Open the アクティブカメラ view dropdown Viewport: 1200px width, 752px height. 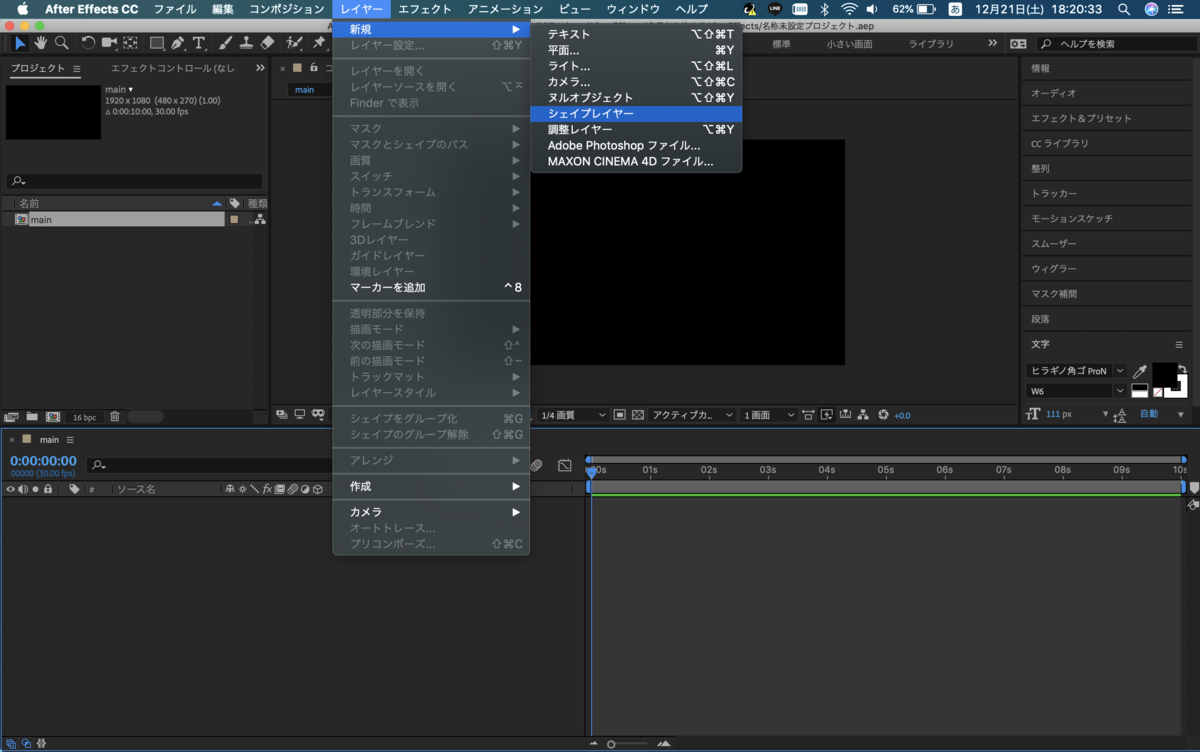pos(692,415)
